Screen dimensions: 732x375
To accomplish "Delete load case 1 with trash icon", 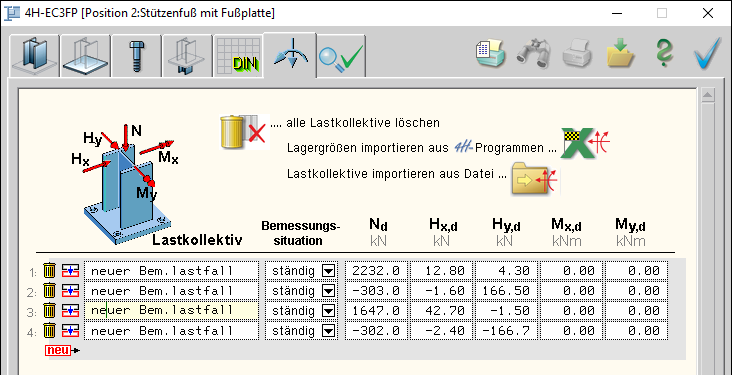I will tap(49, 270).
